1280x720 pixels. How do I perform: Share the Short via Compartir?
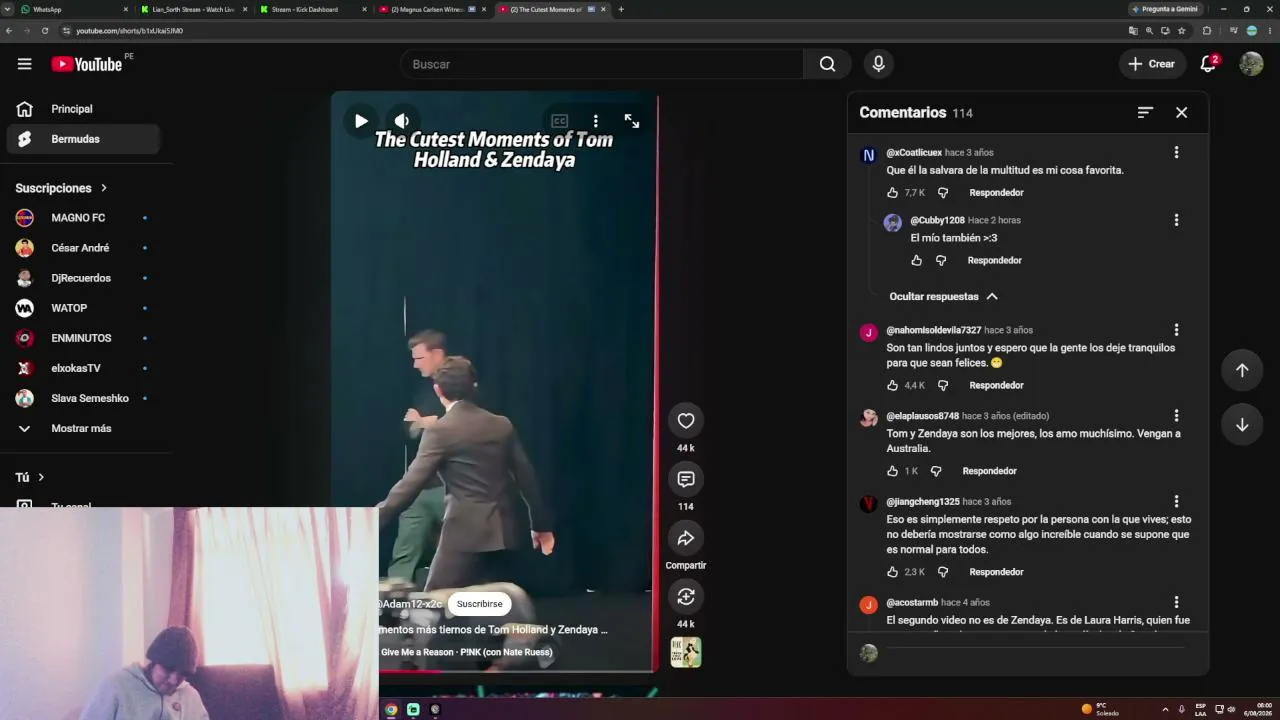click(686, 538)
